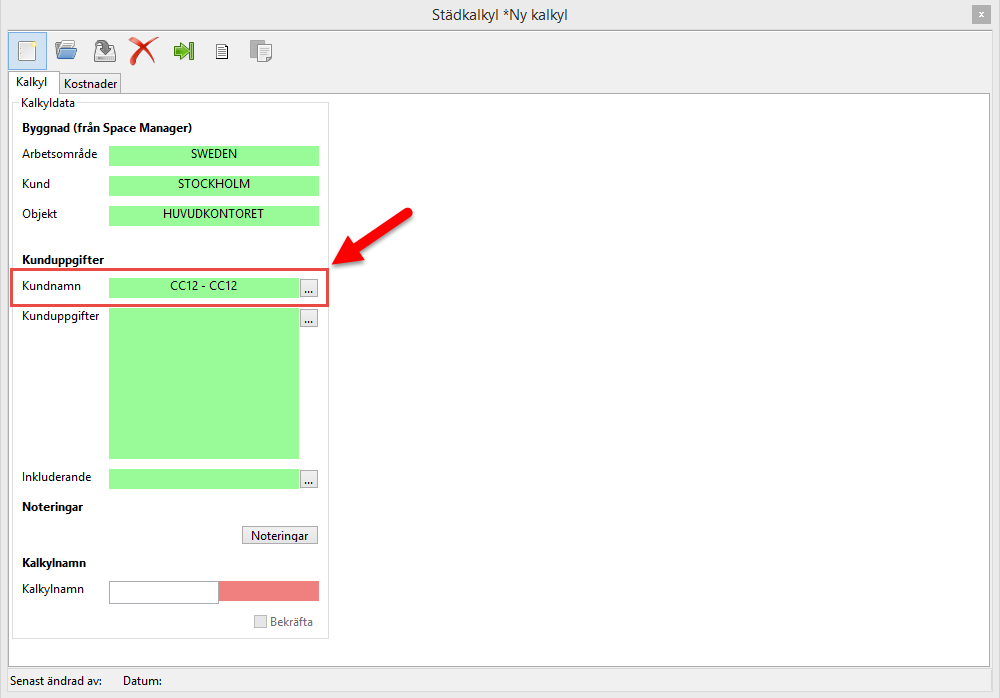Click the Arbetsområde field showing SWEDEN
Viewport: 1000px width, 698px height.
[x=213, y=155]
